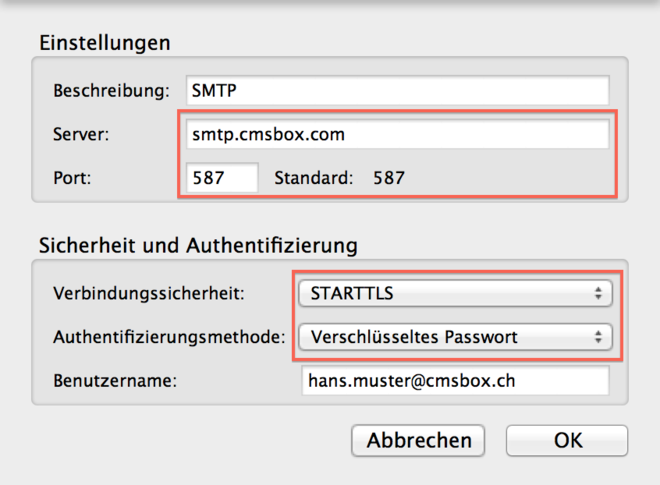Click the Verbindungssicherheit label
Image resolution: width=660 pixels, height=485 pixels.
coord(148,294)
